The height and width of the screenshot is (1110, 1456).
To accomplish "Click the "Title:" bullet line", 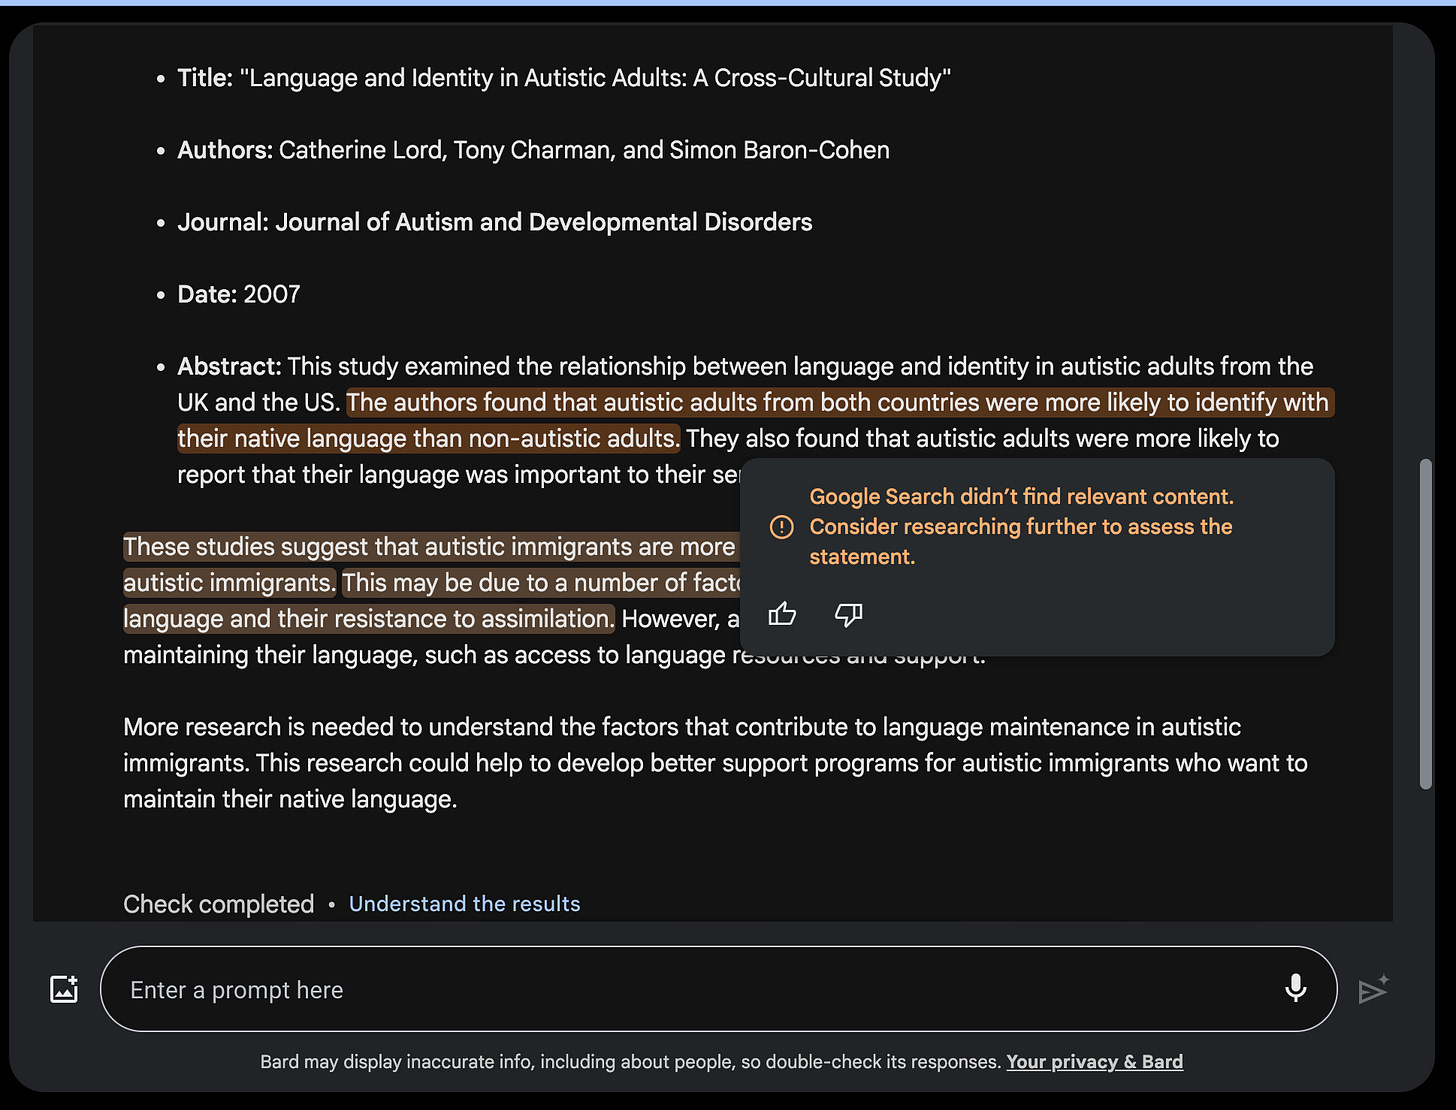I will point(564,78).
